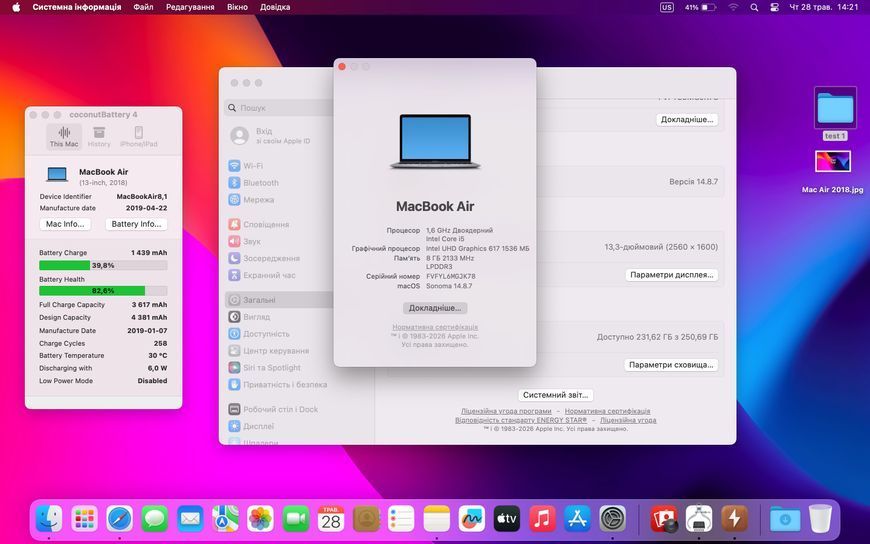Open Control Center in menu bar

(x=775, y=7)
